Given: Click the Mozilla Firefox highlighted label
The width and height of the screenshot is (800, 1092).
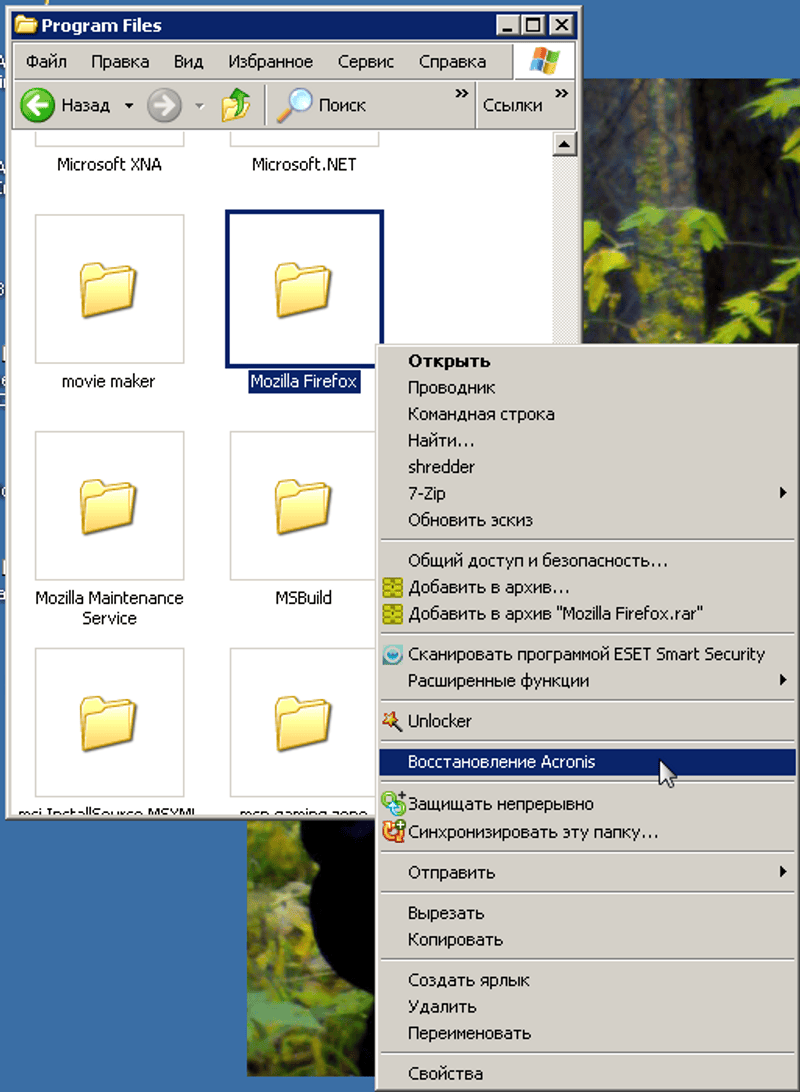Looking at the screenshot, I should click(x=304, y=382).
